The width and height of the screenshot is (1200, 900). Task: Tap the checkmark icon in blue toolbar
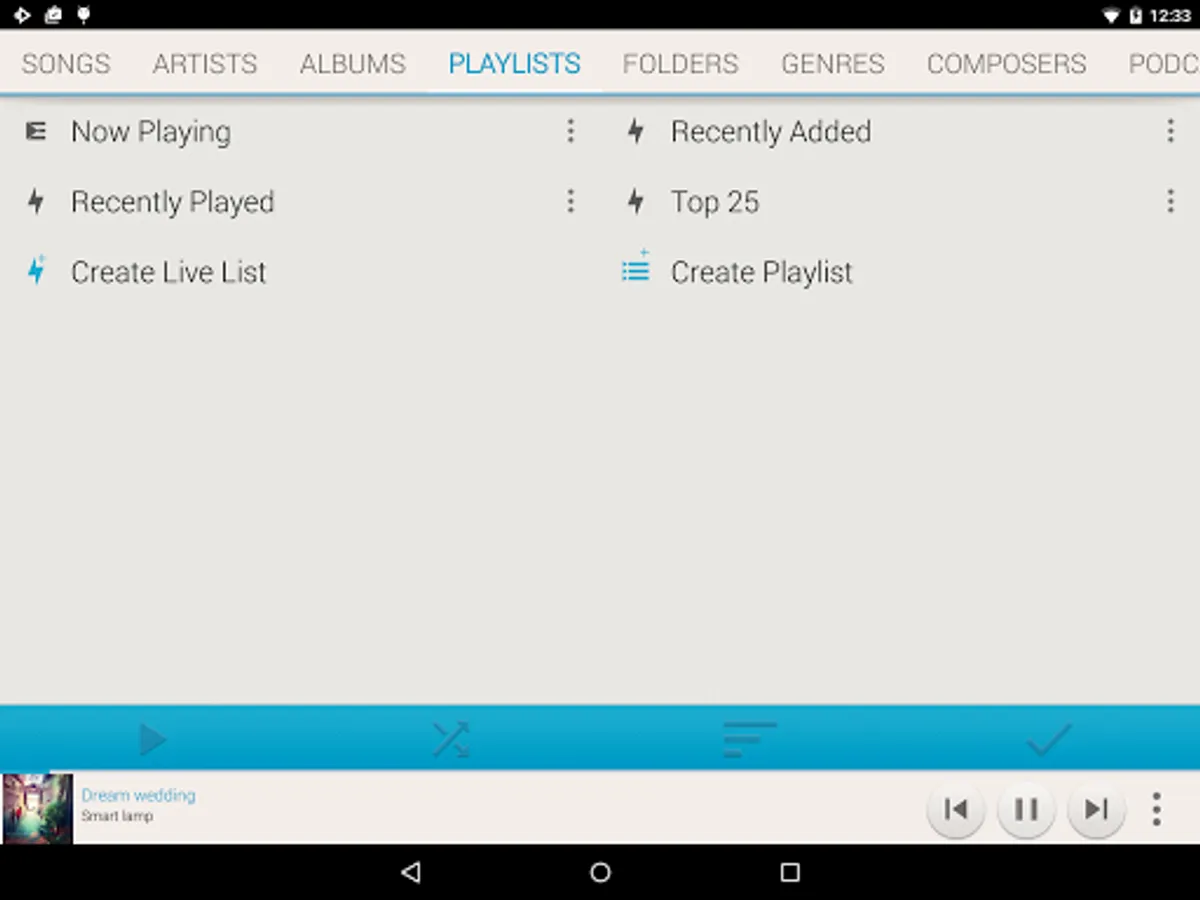(1049, 740)
